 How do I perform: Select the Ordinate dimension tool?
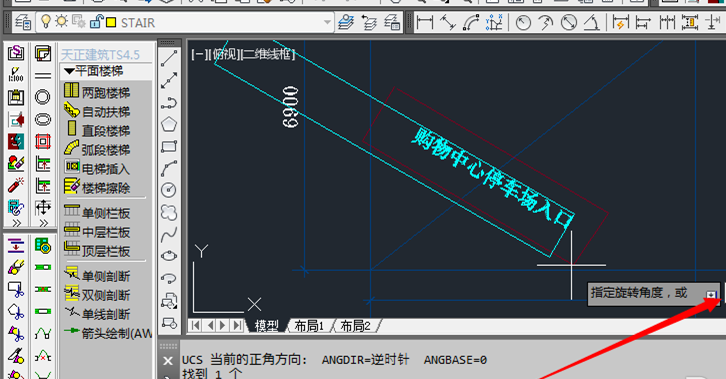(494, 22)
